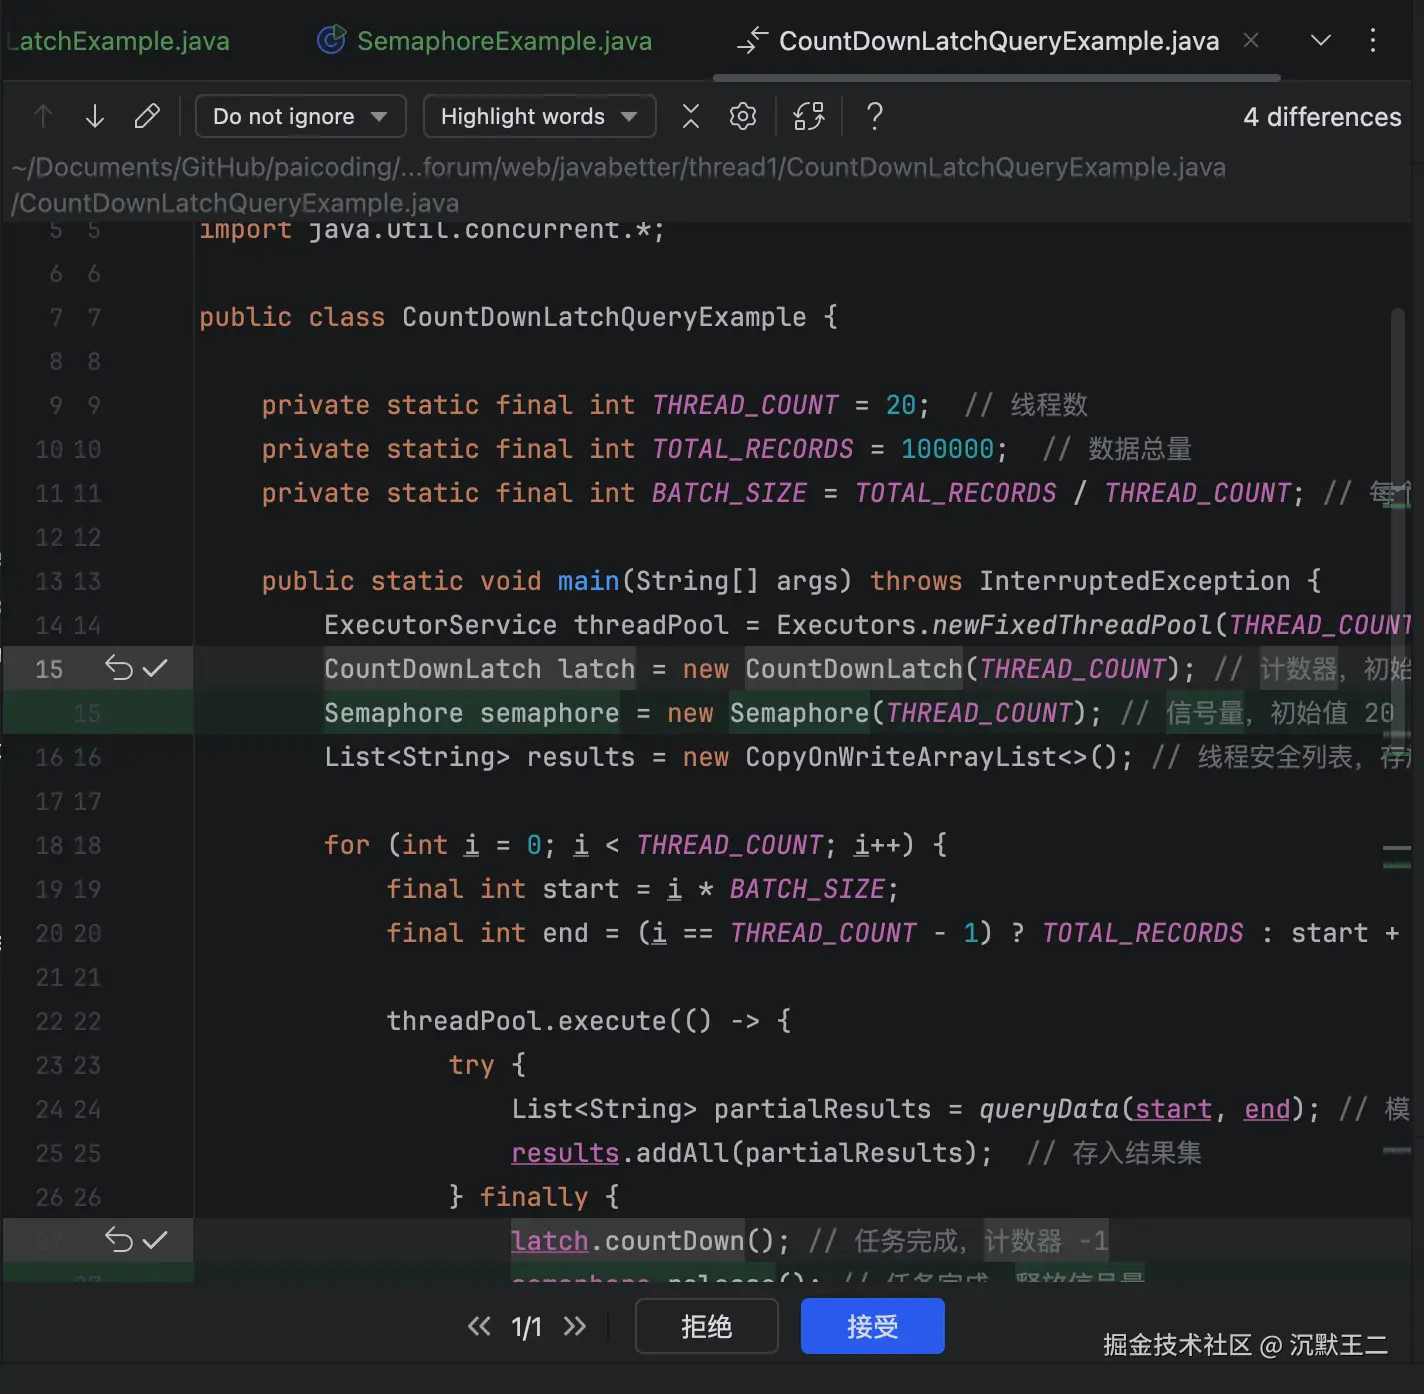Open the 'Highlight words' dropdown
1424x1394 pixels.
coord(539,116)
